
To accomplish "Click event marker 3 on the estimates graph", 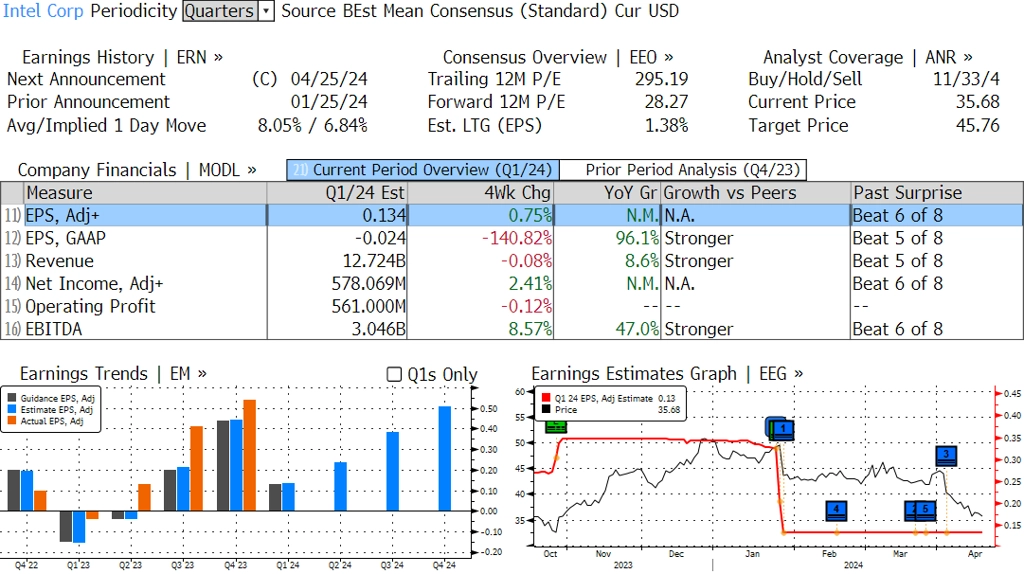I will pos(946,455).
